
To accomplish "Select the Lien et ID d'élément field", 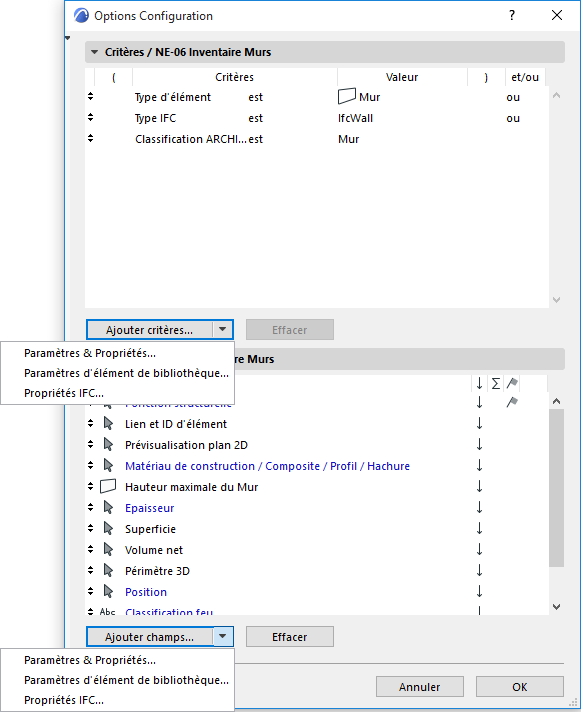I will pos(176,424).
